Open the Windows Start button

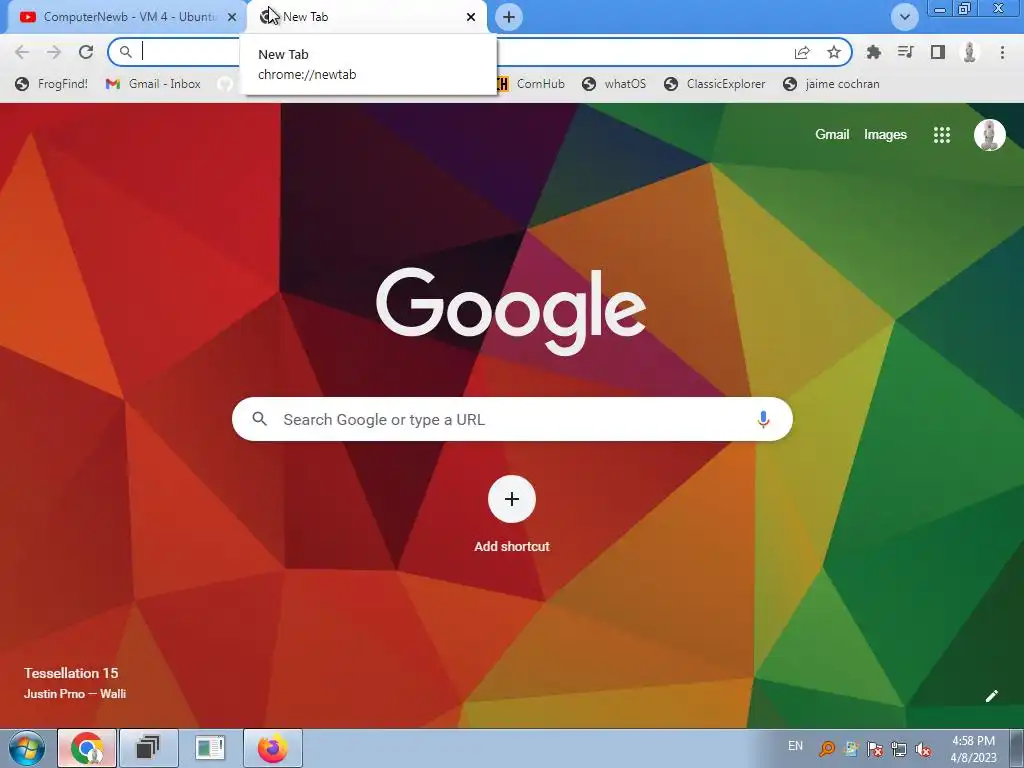coord(27,748)
